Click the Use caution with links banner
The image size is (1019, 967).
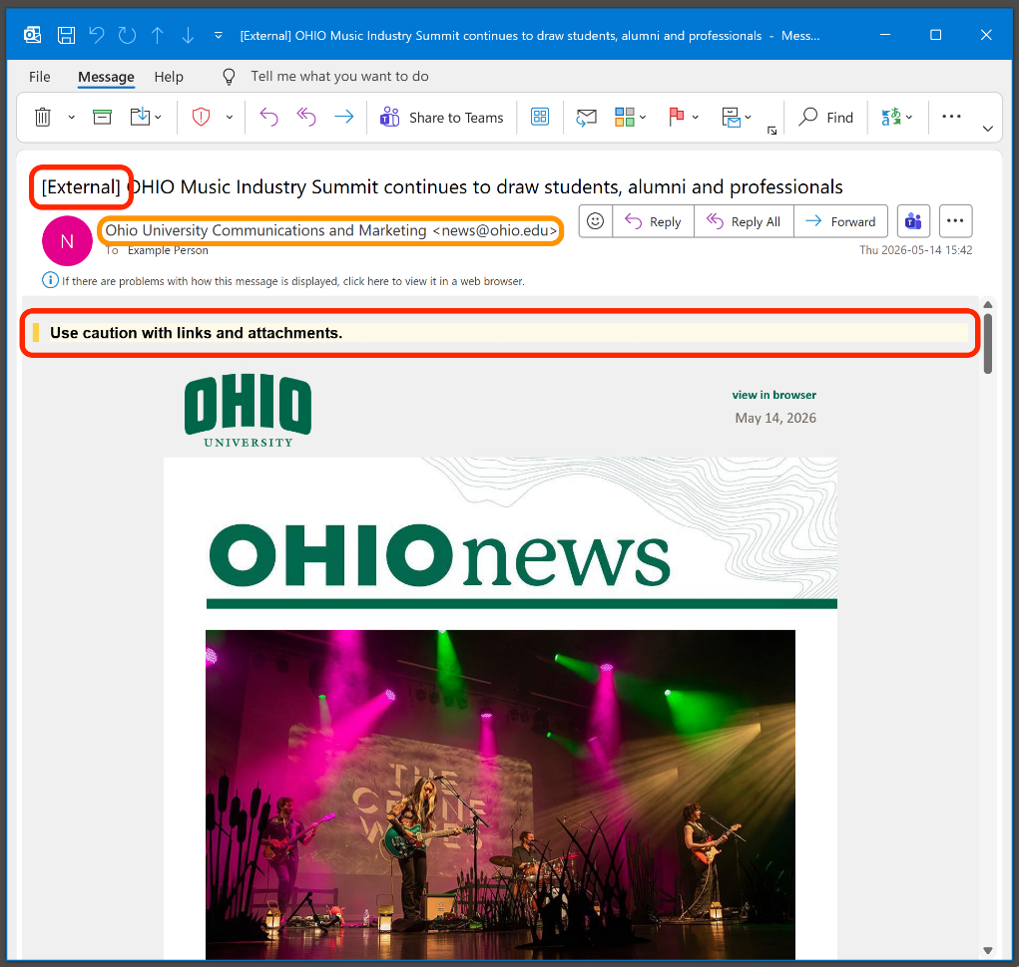tap(500, 333)
